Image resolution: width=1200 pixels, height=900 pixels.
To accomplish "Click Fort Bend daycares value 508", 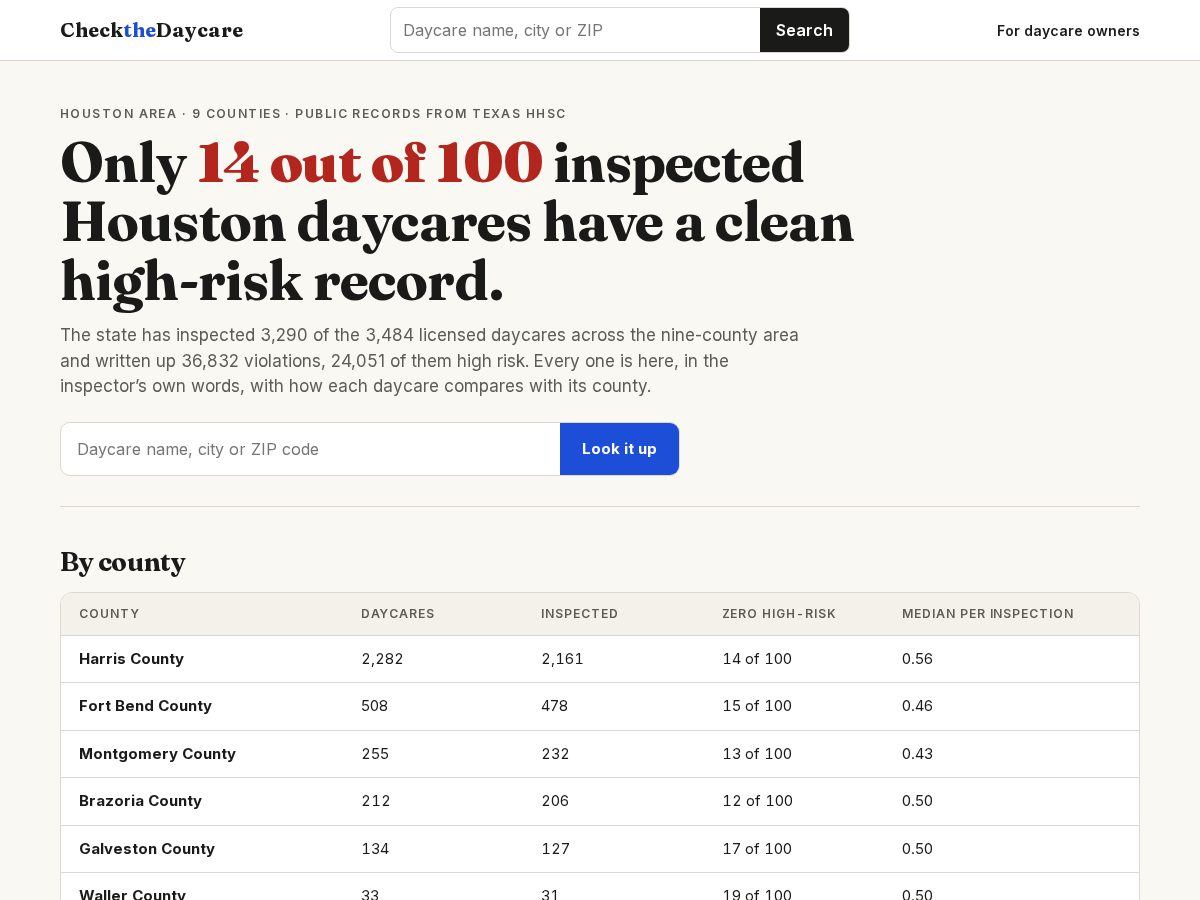I will pyautogui.click(x=374, y=706).
